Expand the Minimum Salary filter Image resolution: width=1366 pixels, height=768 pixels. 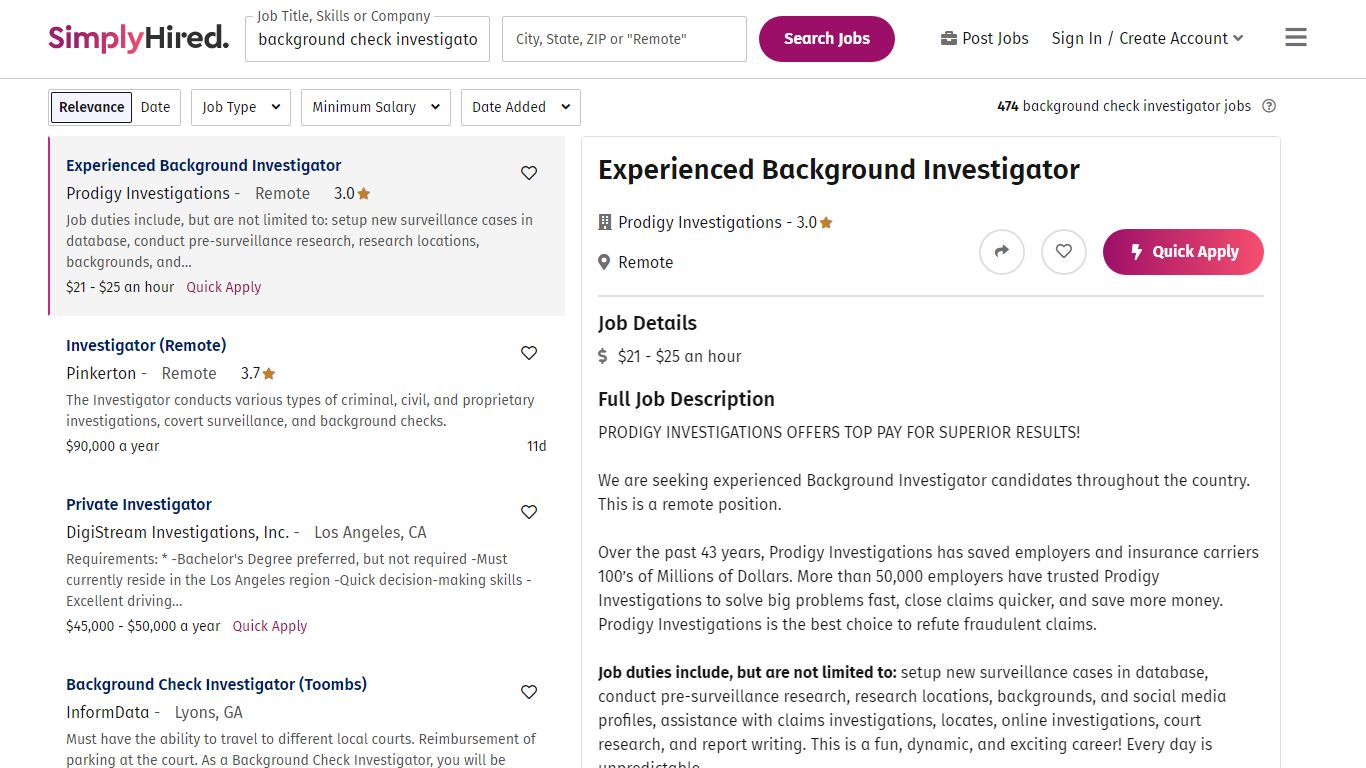pyautogui.click(x=376, y=107)
